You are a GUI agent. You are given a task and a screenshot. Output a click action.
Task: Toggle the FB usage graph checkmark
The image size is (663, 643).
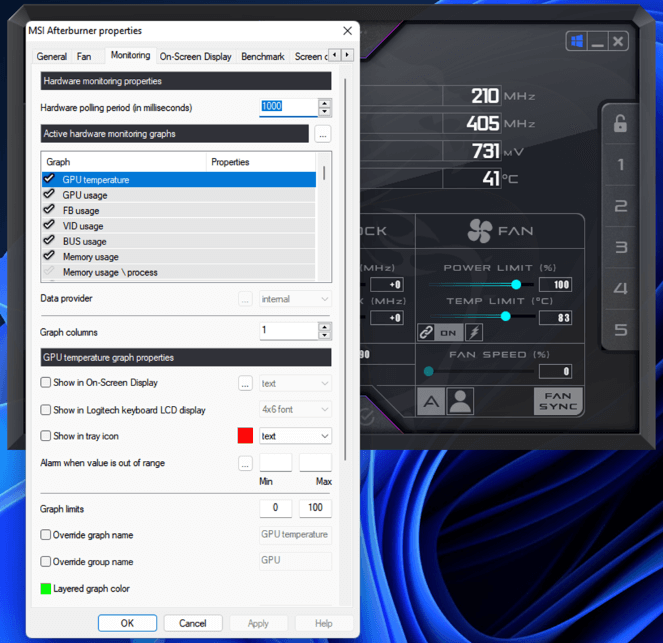tap(49, 209)
